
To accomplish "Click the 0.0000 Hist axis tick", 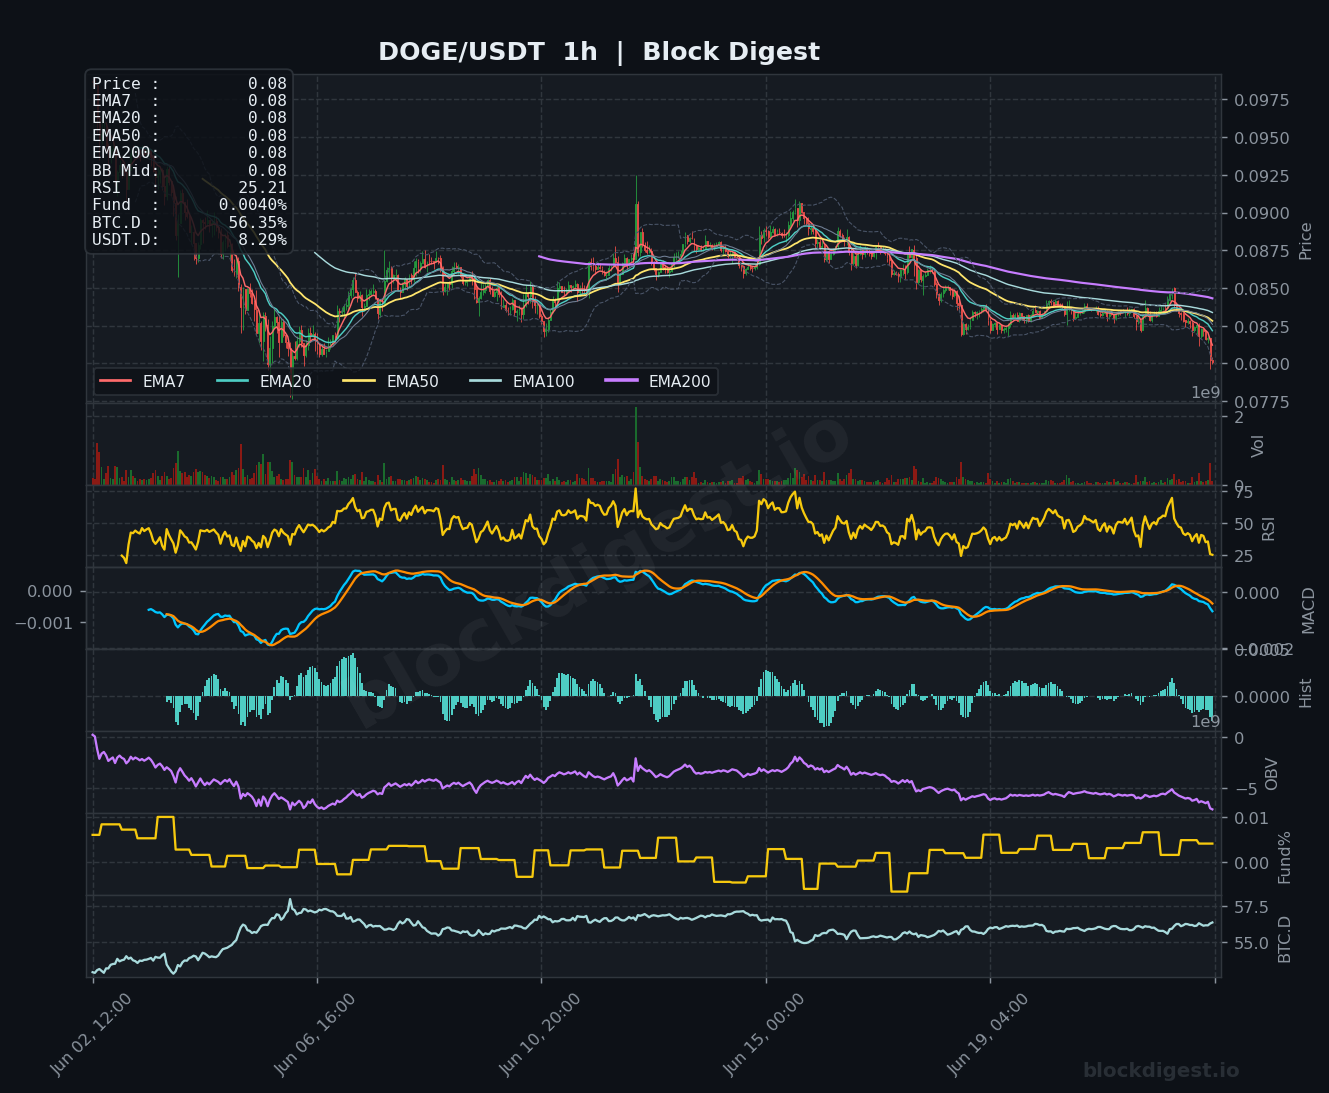I will 1261,697.
